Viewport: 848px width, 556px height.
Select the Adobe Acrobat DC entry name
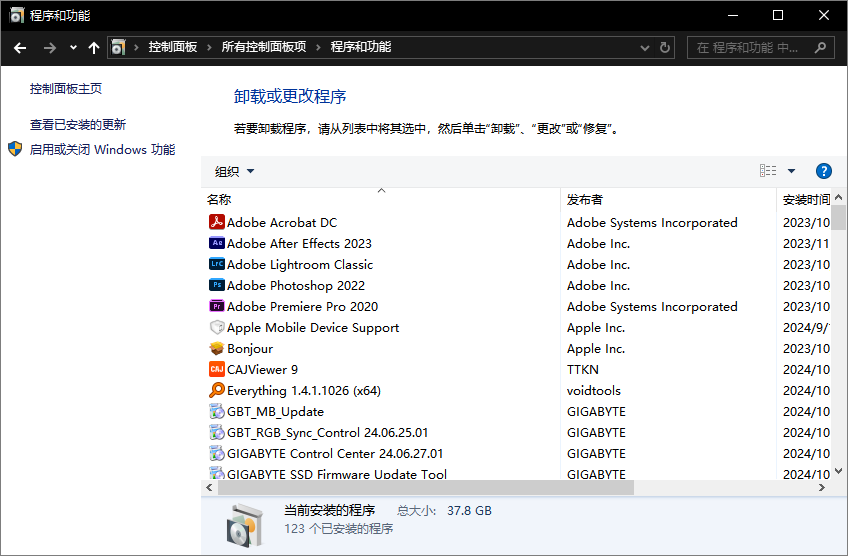click(282, 222)
